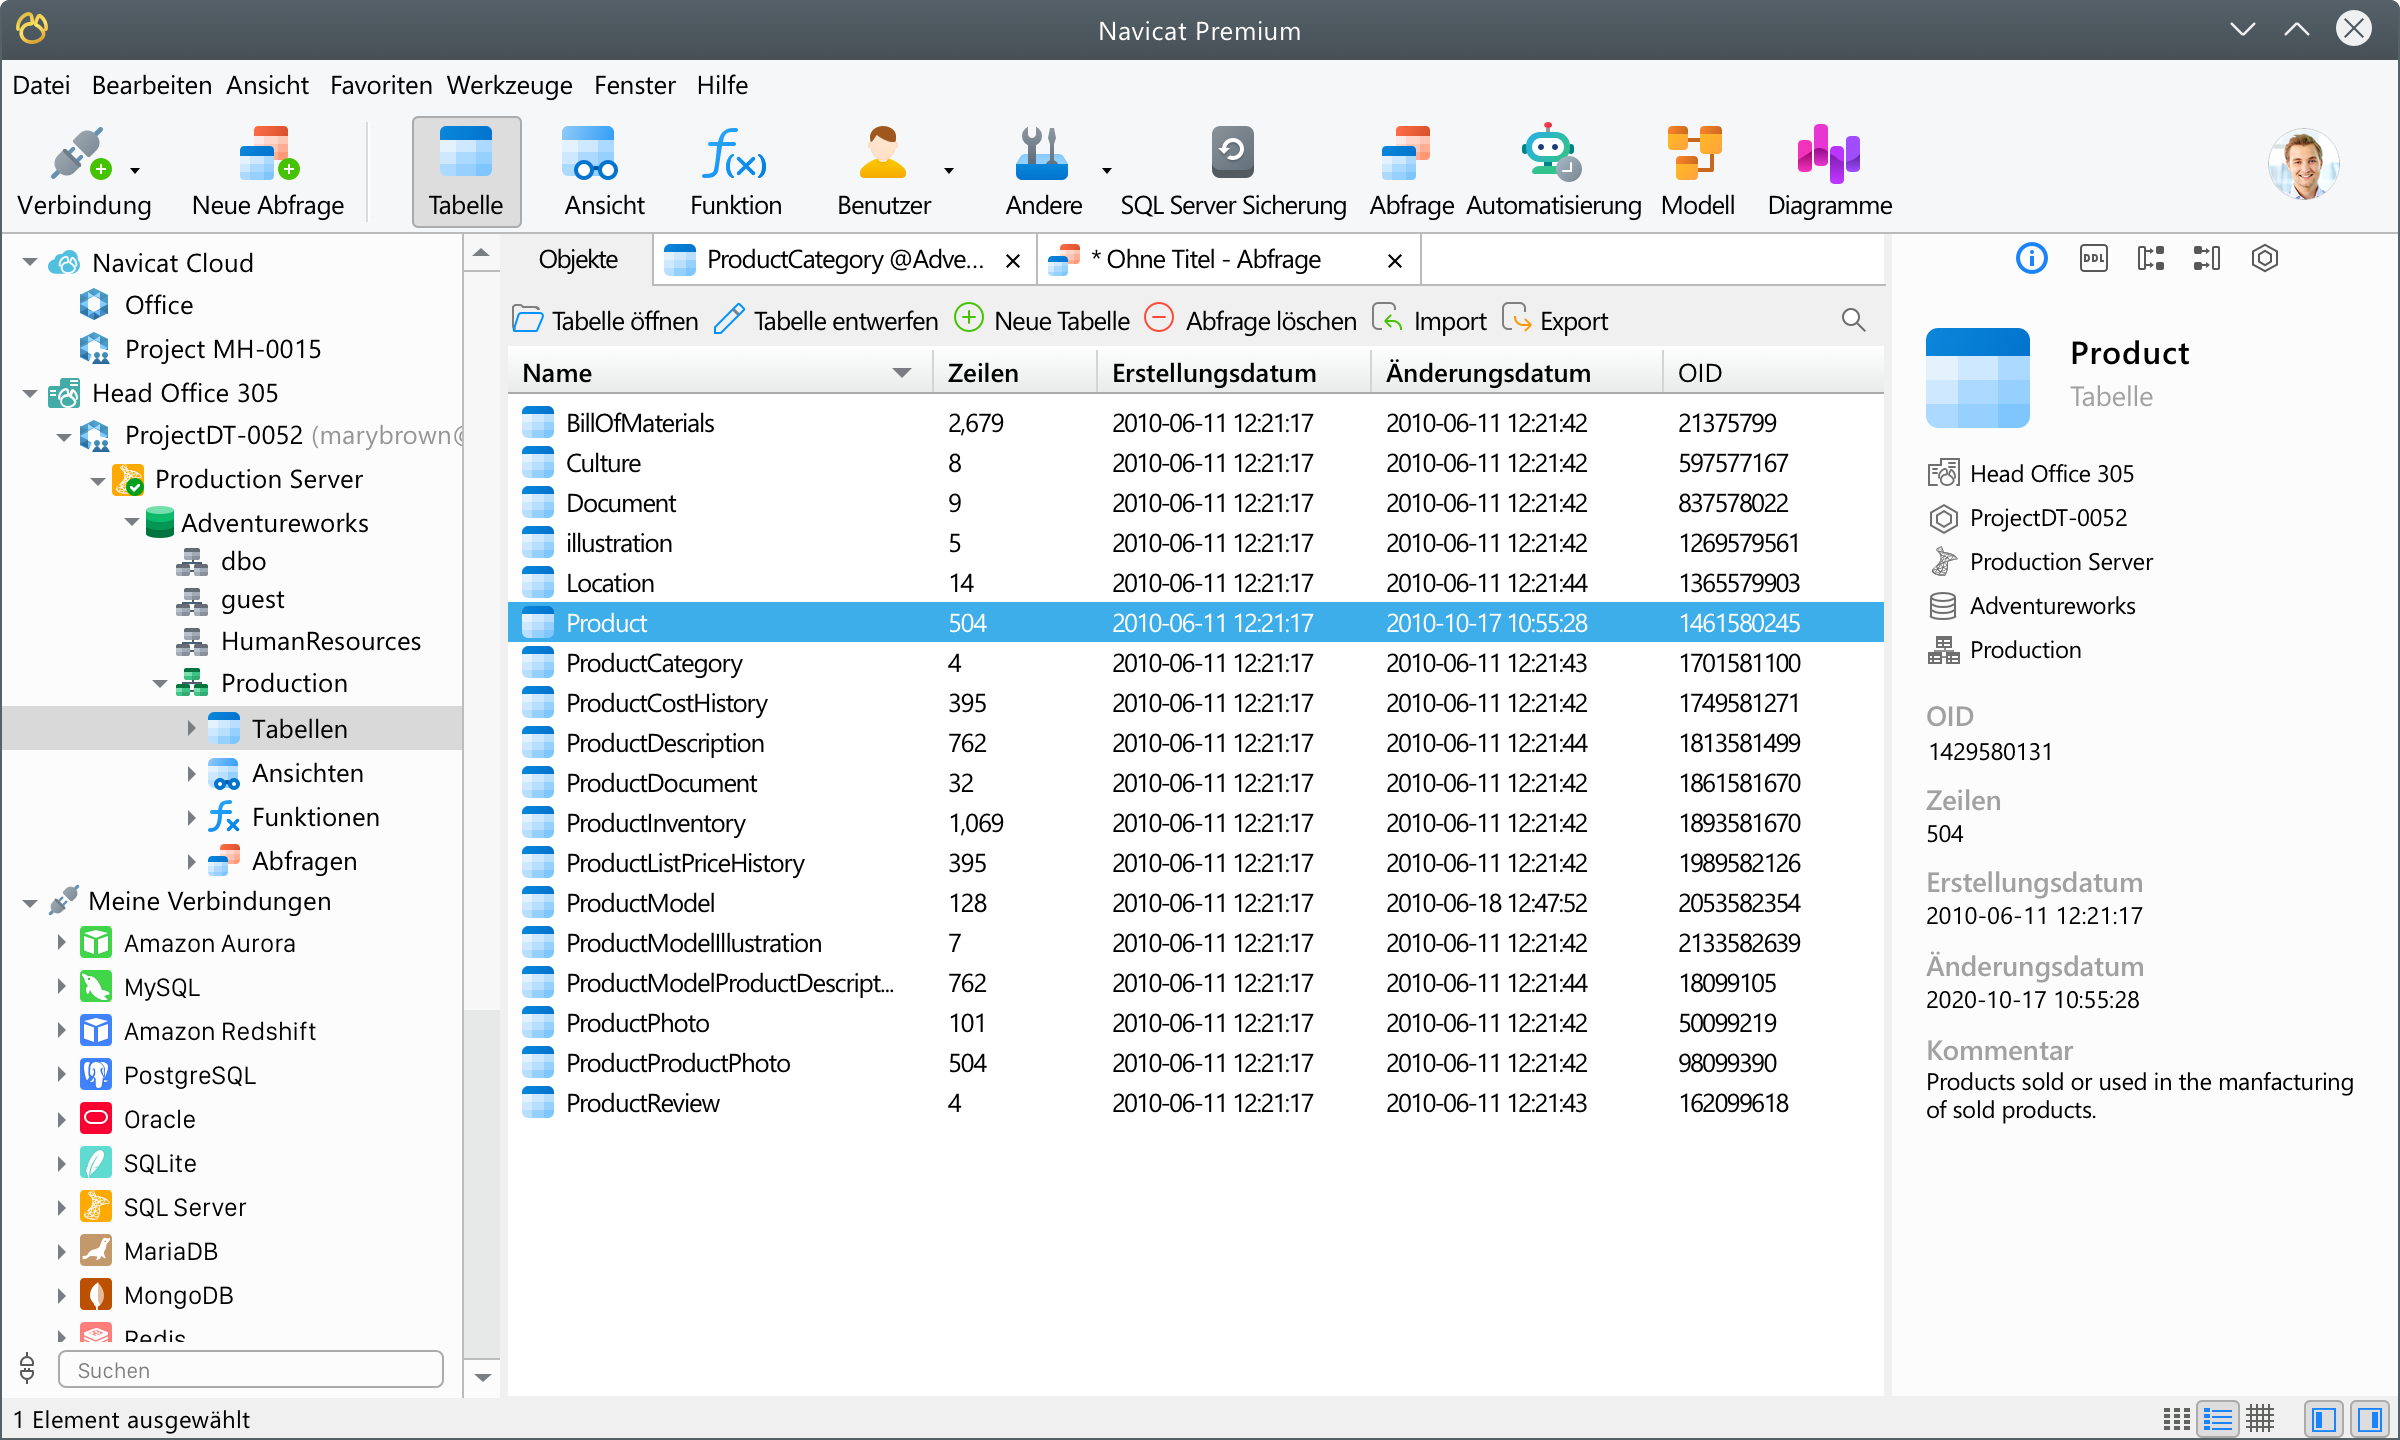Toggle the right information pane visibility
Image resolution: width=2400 pixels, height=1440 pixels.
click(x=2370, y=1418)
